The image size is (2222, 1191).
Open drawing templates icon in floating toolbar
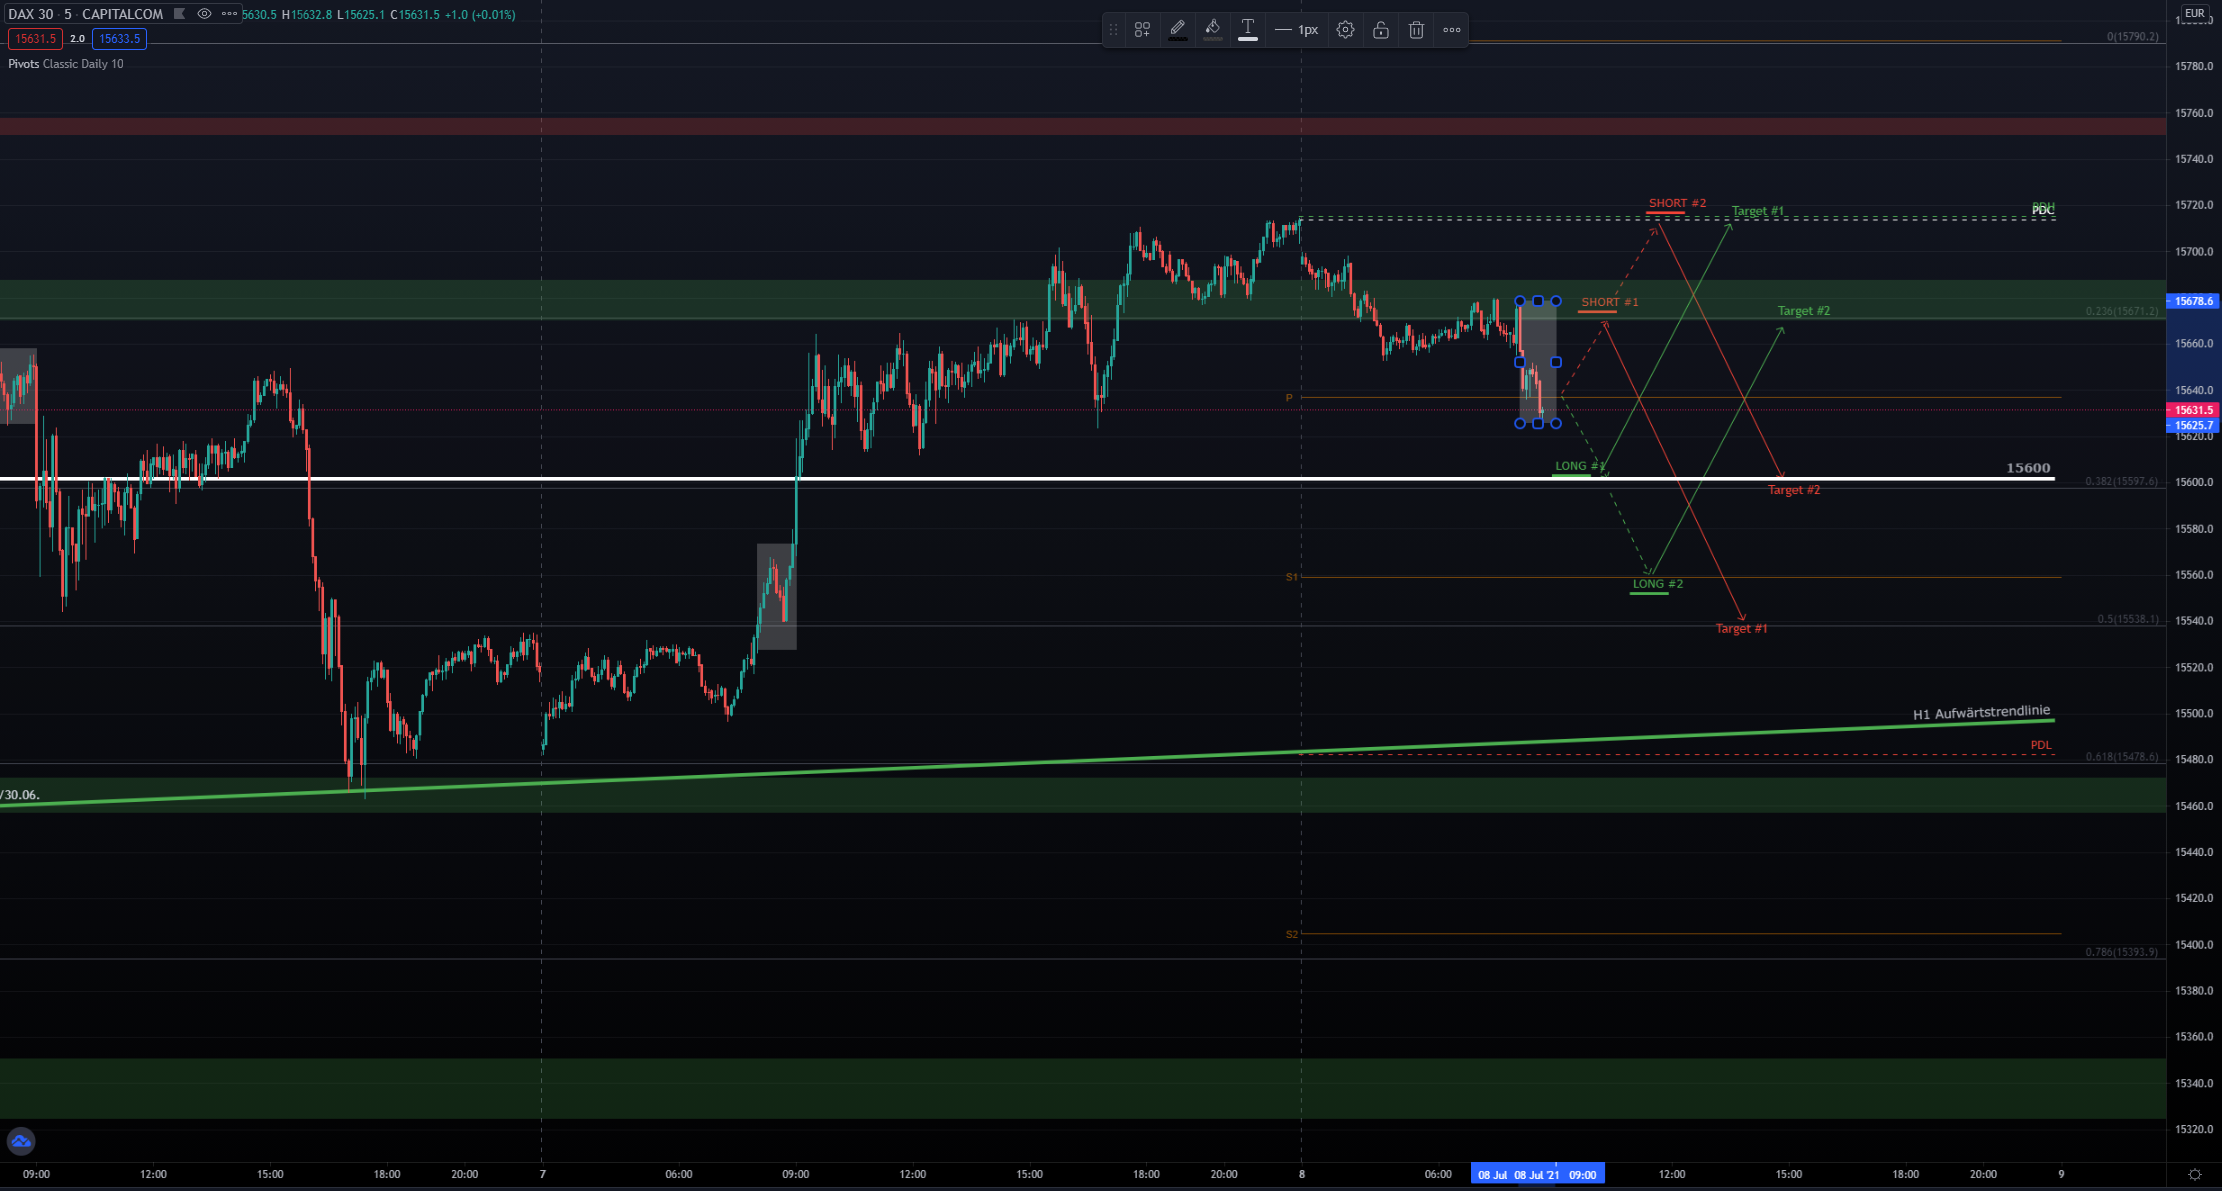(x=1142, y=30)
